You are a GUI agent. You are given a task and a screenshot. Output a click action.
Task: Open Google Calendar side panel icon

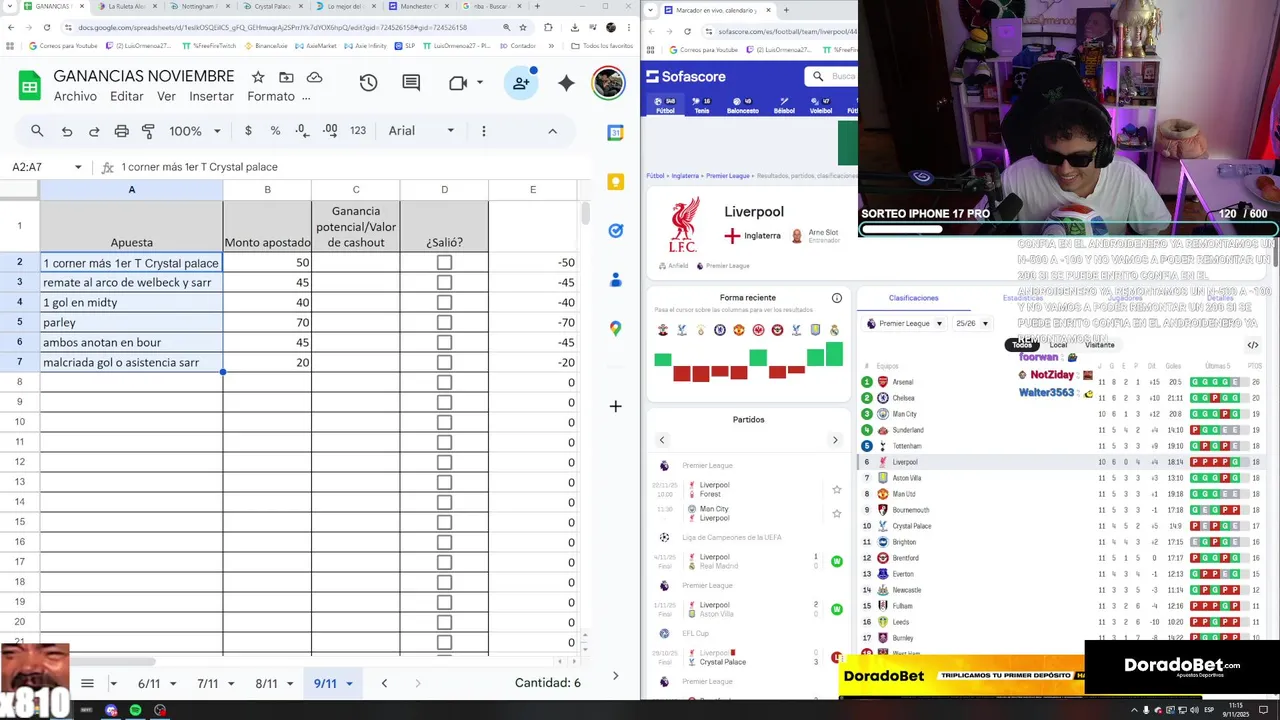pos(616,133)
